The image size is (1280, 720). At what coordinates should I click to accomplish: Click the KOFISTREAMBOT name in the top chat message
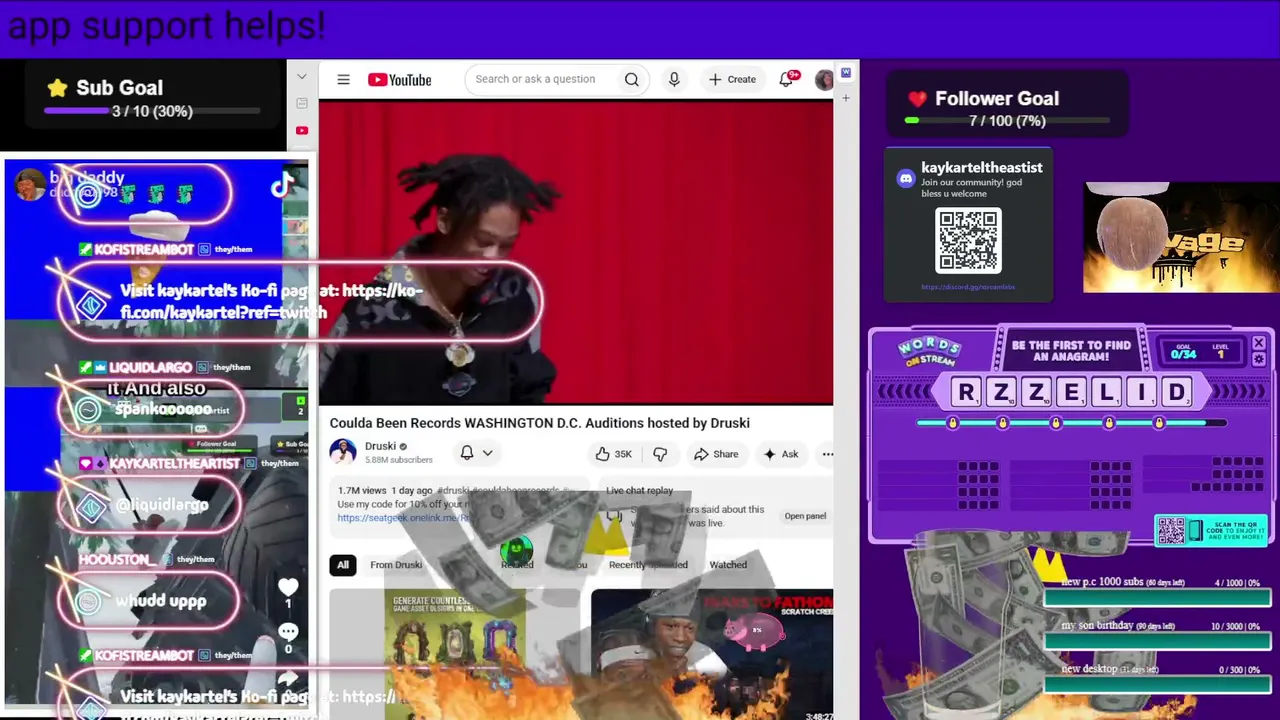tap(145, 249)
